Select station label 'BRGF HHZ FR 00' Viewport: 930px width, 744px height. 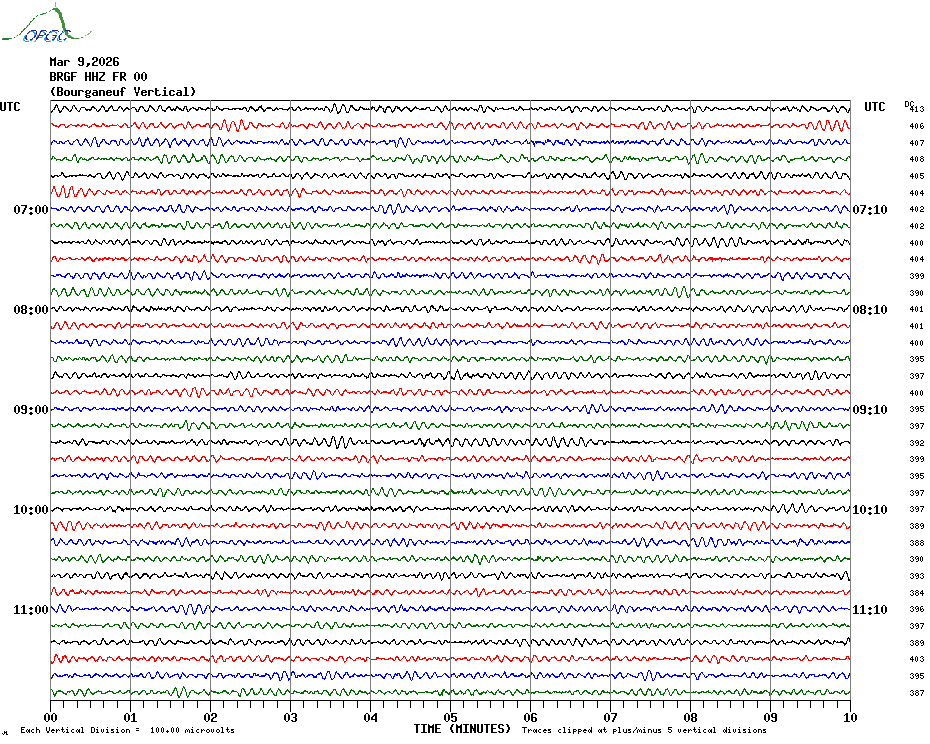98,77
